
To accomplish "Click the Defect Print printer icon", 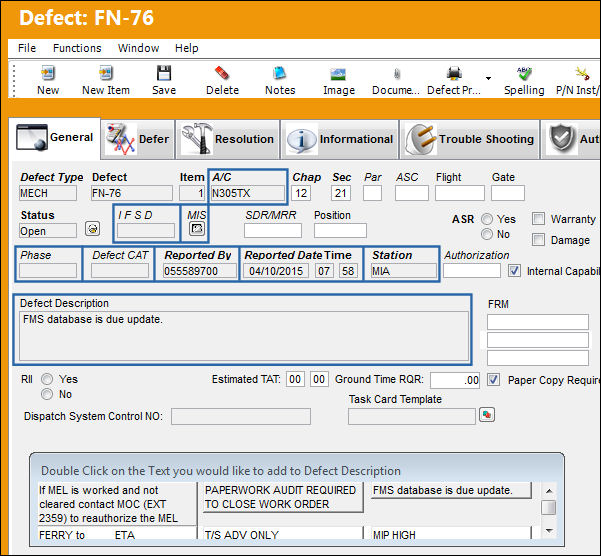I will click(454, 73).
